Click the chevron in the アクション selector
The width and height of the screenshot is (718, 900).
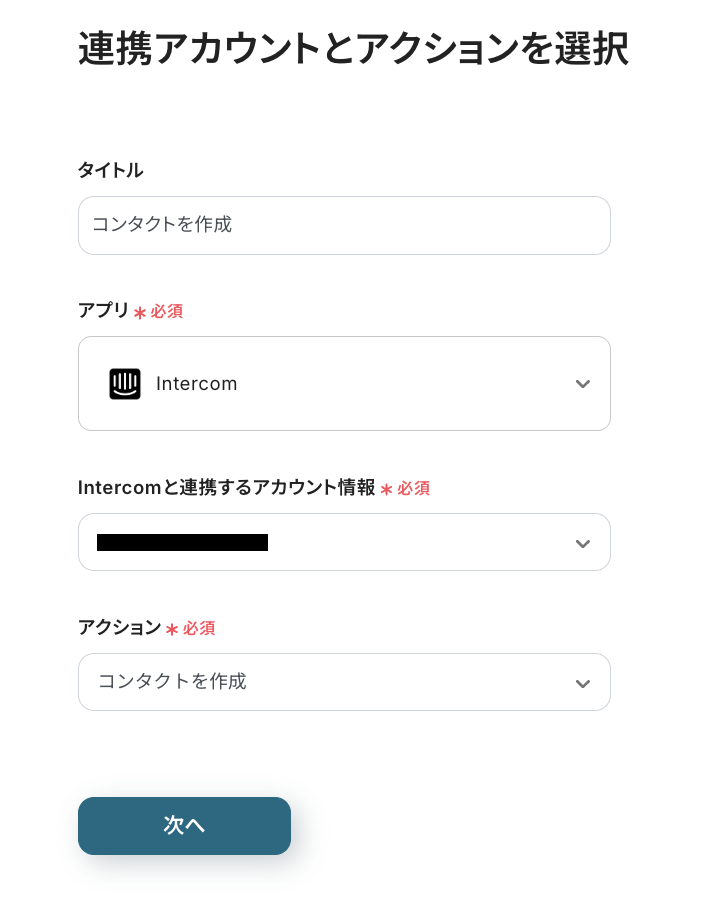583,684
